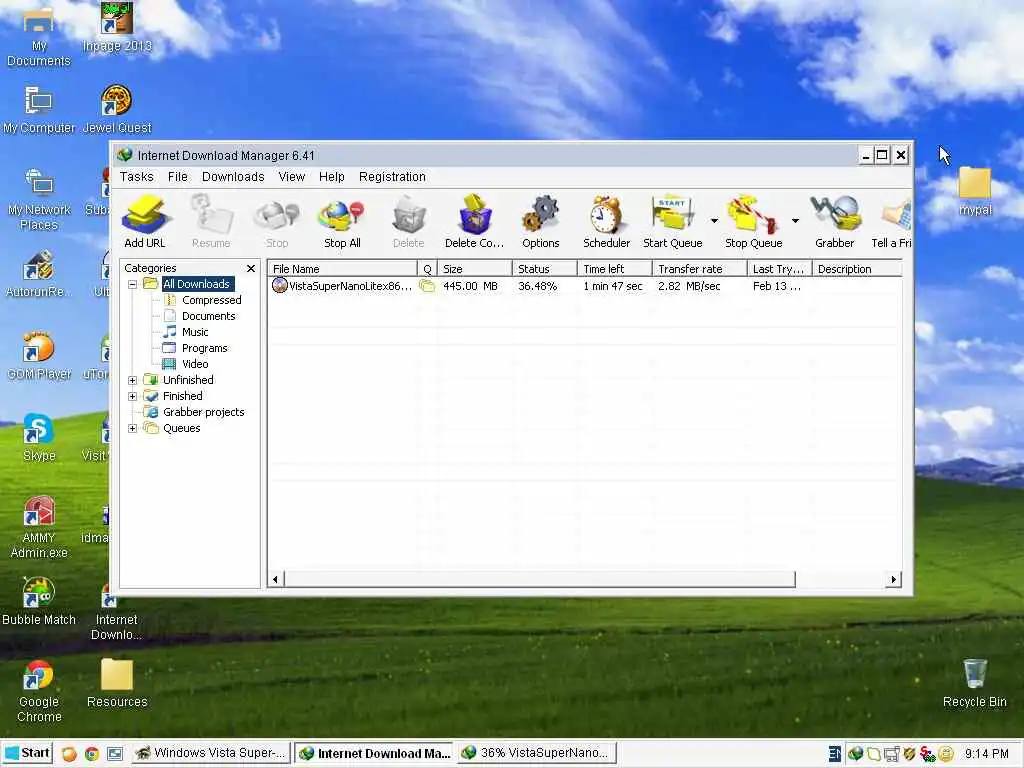Open Options via the gears icon

point(541,221)
